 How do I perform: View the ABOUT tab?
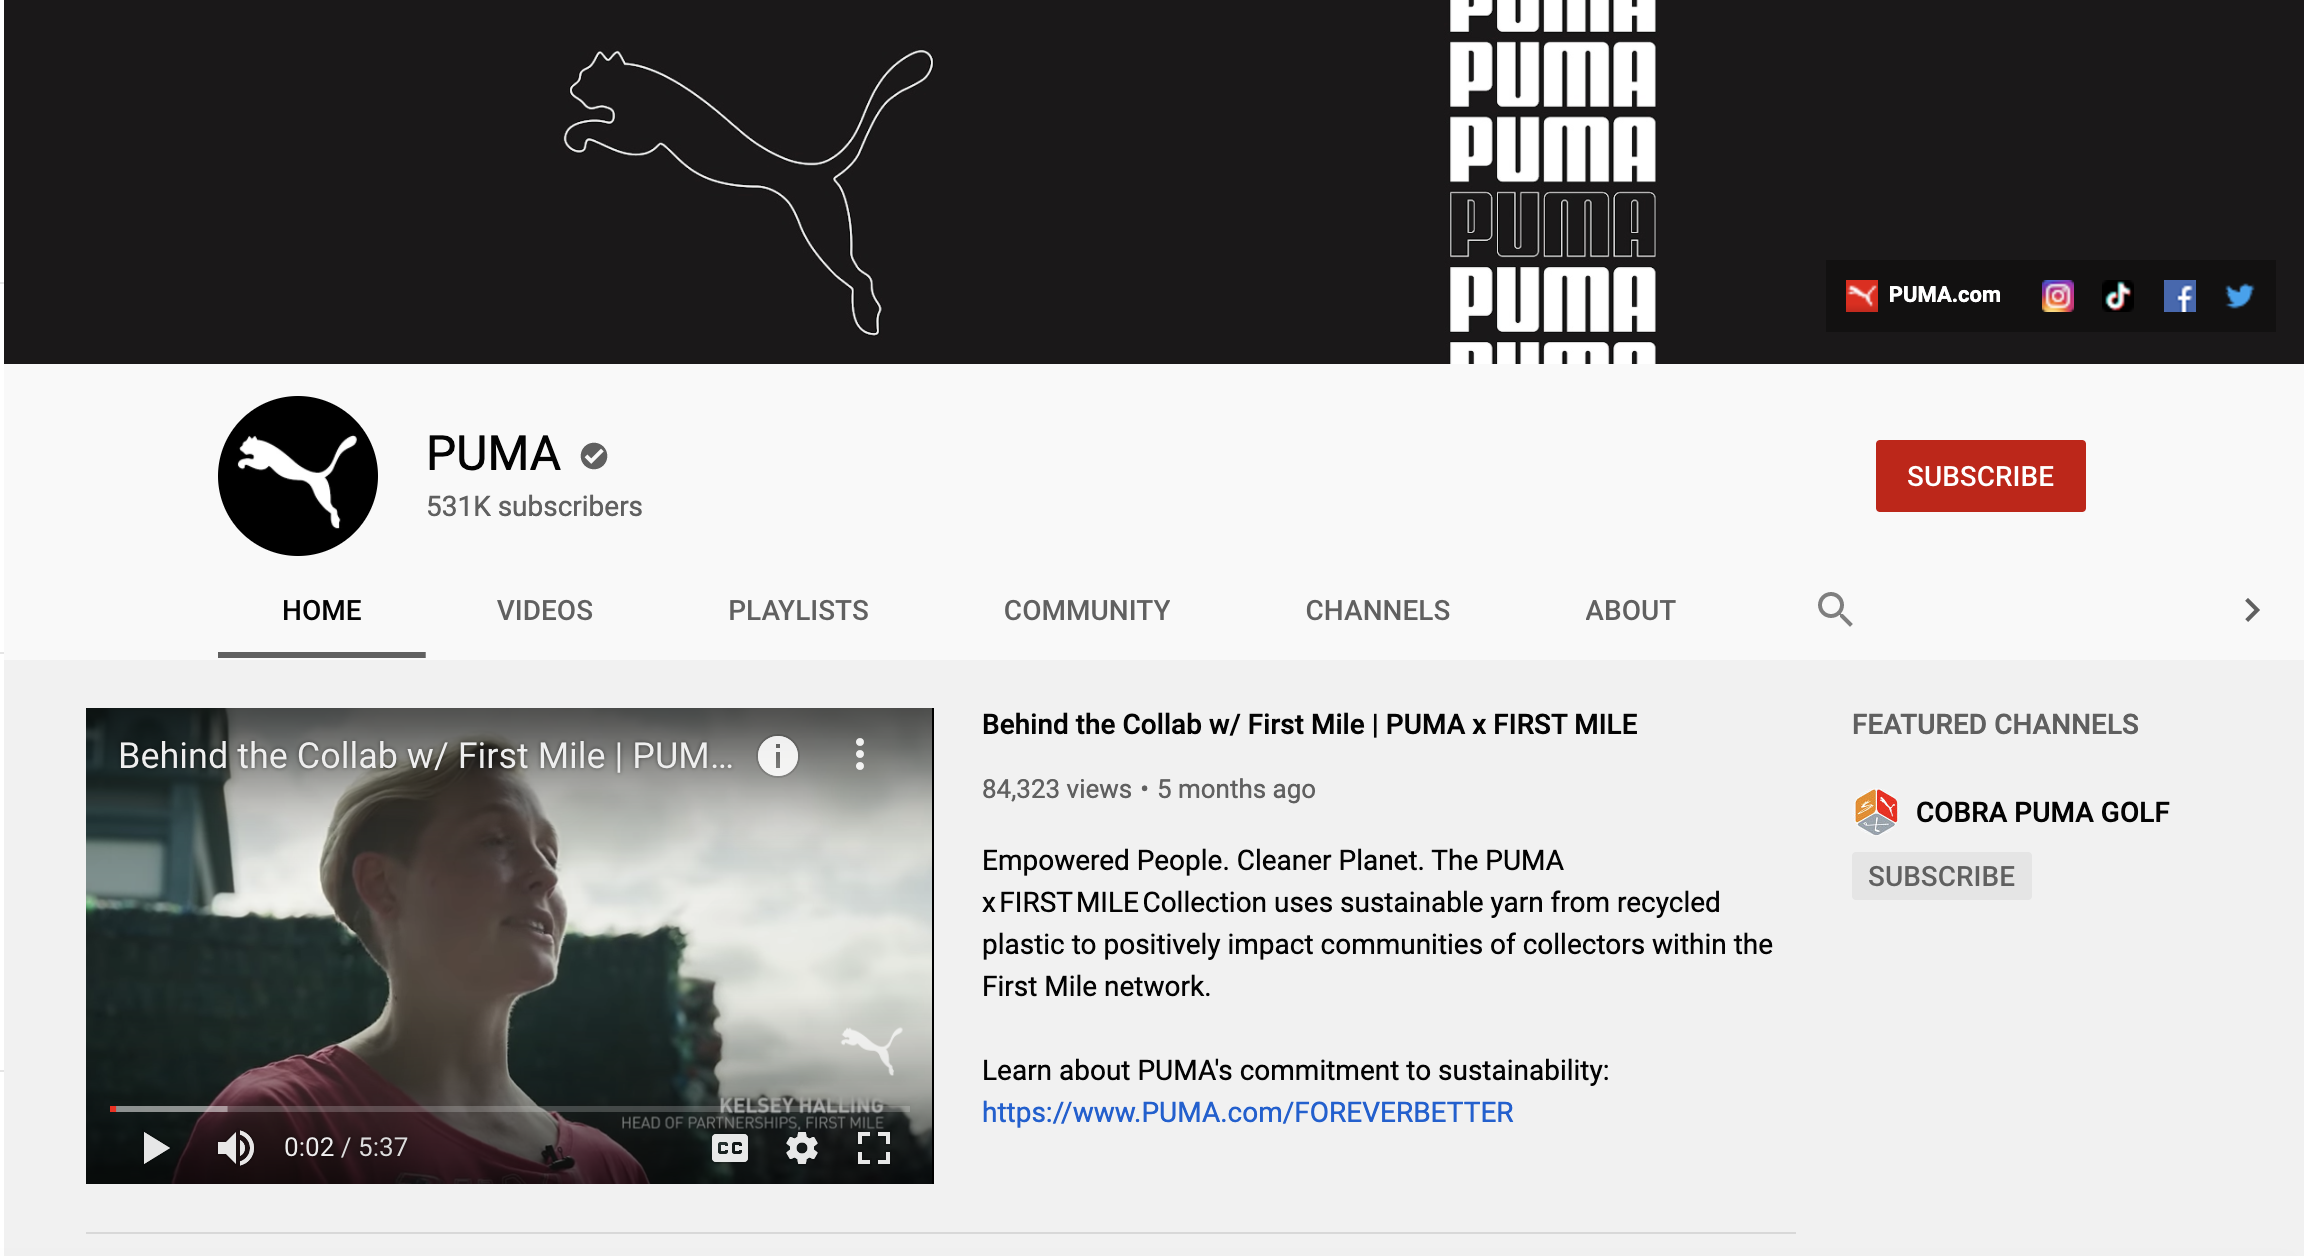coord(1630,611)
